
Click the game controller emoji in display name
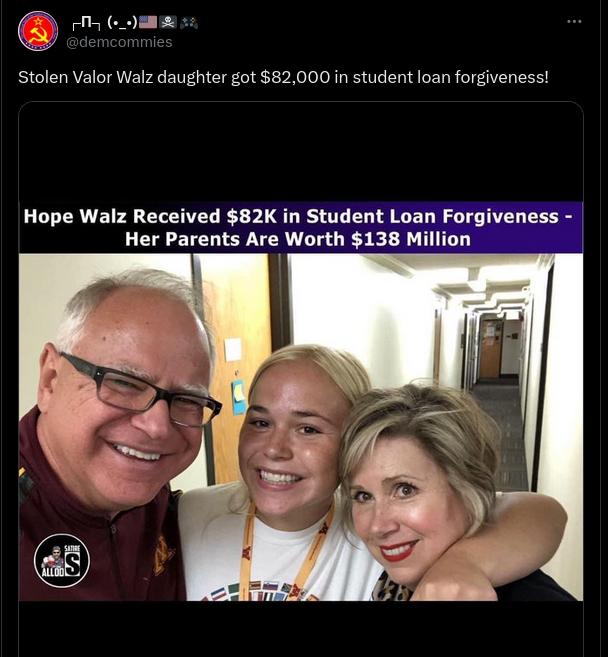[x=189, y=22]
